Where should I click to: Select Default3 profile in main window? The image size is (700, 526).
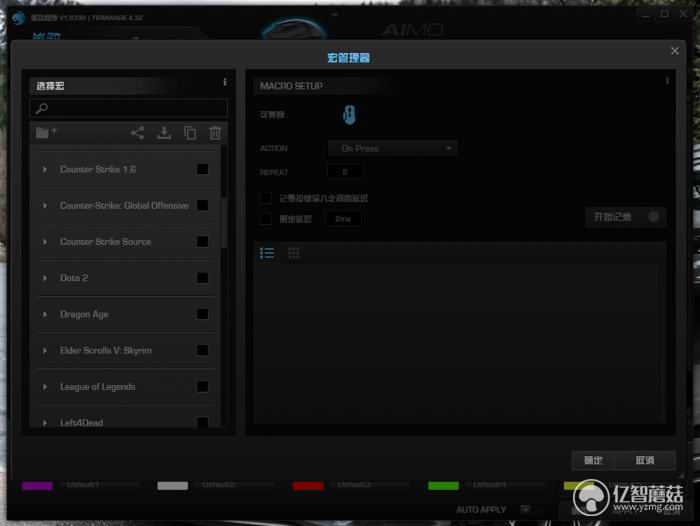pyautogui.click(x=354, y=484)
